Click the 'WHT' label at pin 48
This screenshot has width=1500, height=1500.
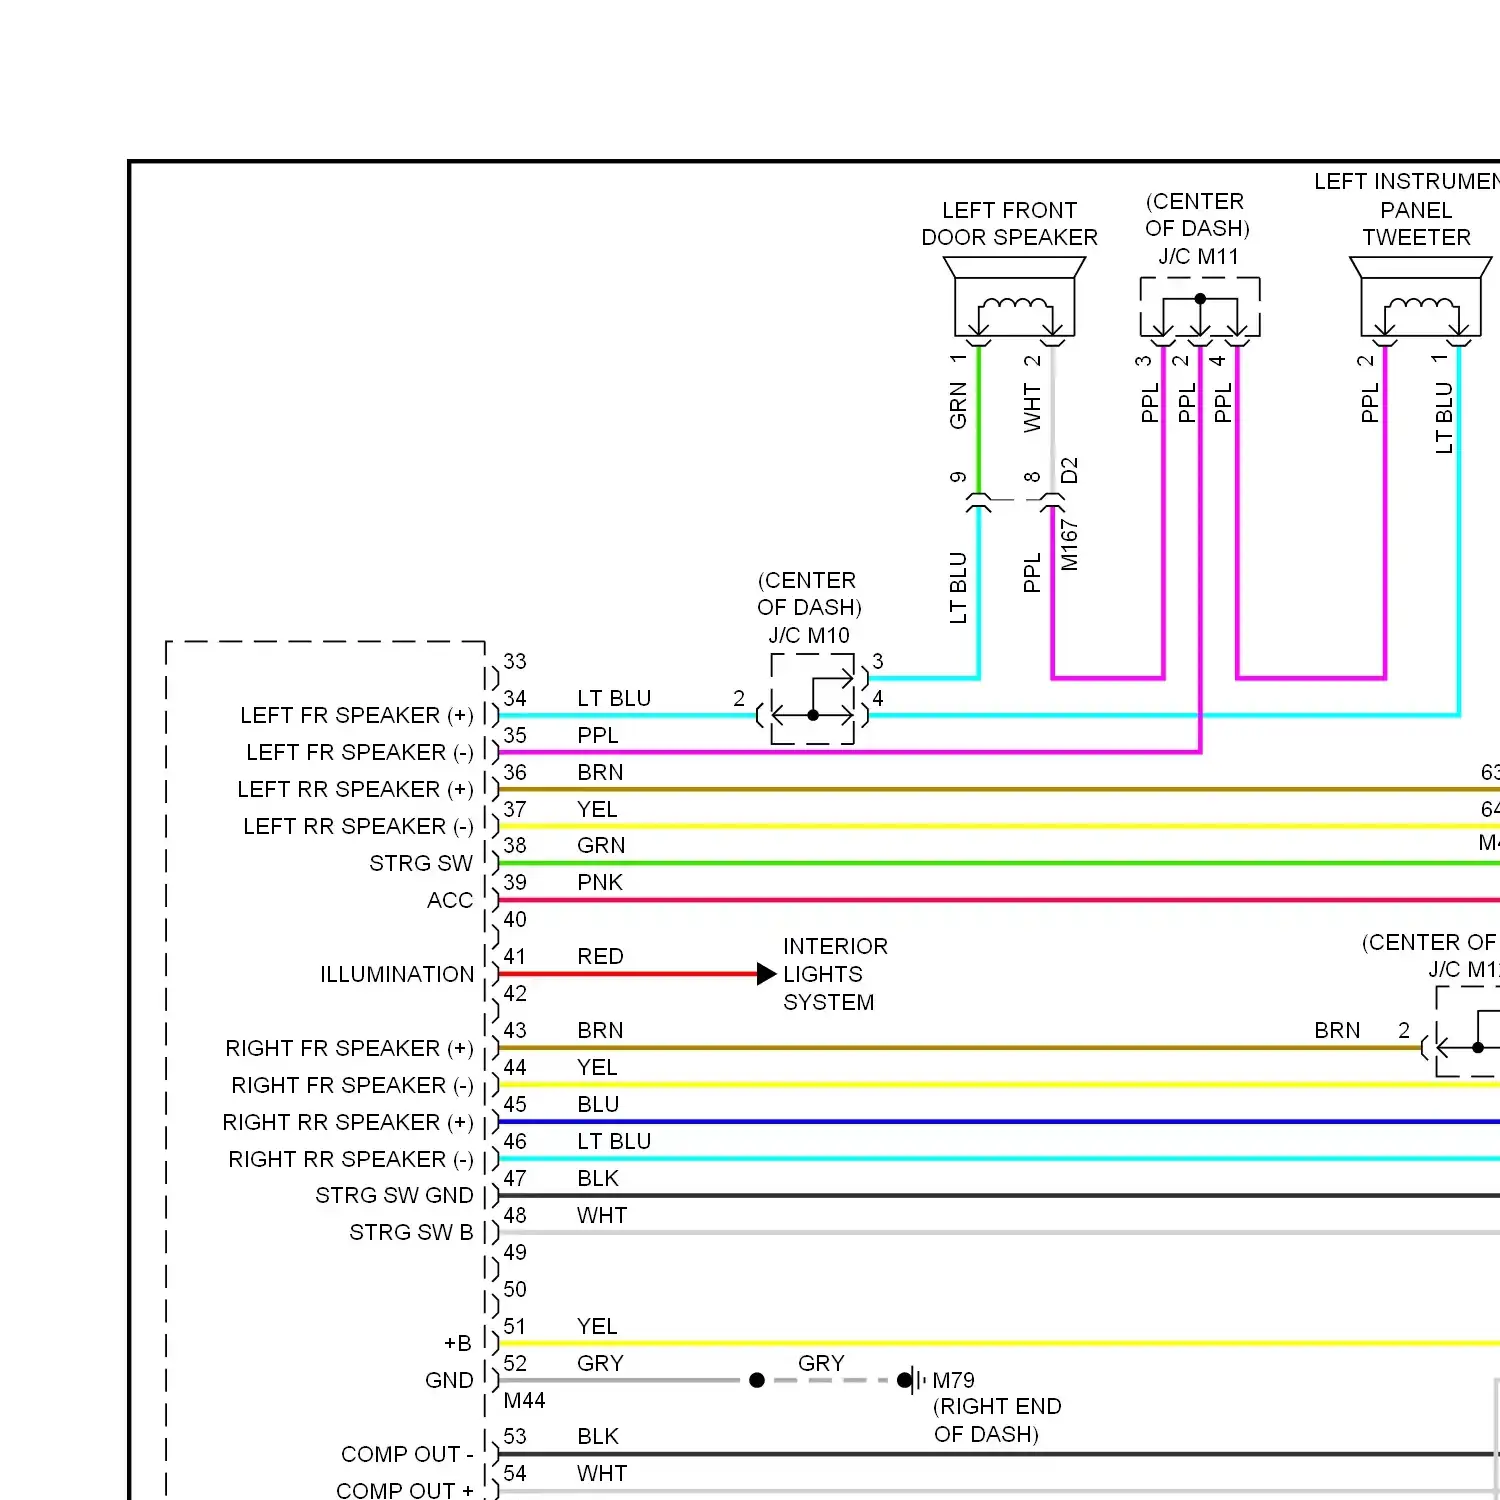pos(602,1215)
